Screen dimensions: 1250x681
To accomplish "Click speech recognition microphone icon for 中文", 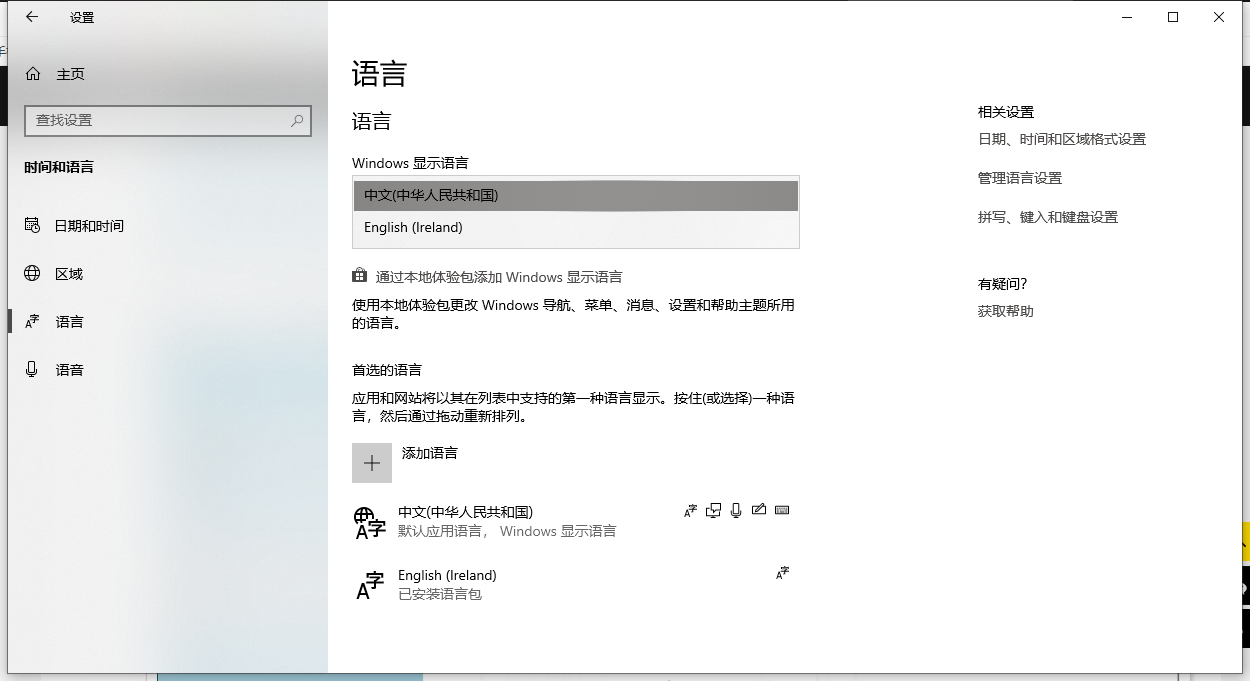I will (x=736, y=511).
